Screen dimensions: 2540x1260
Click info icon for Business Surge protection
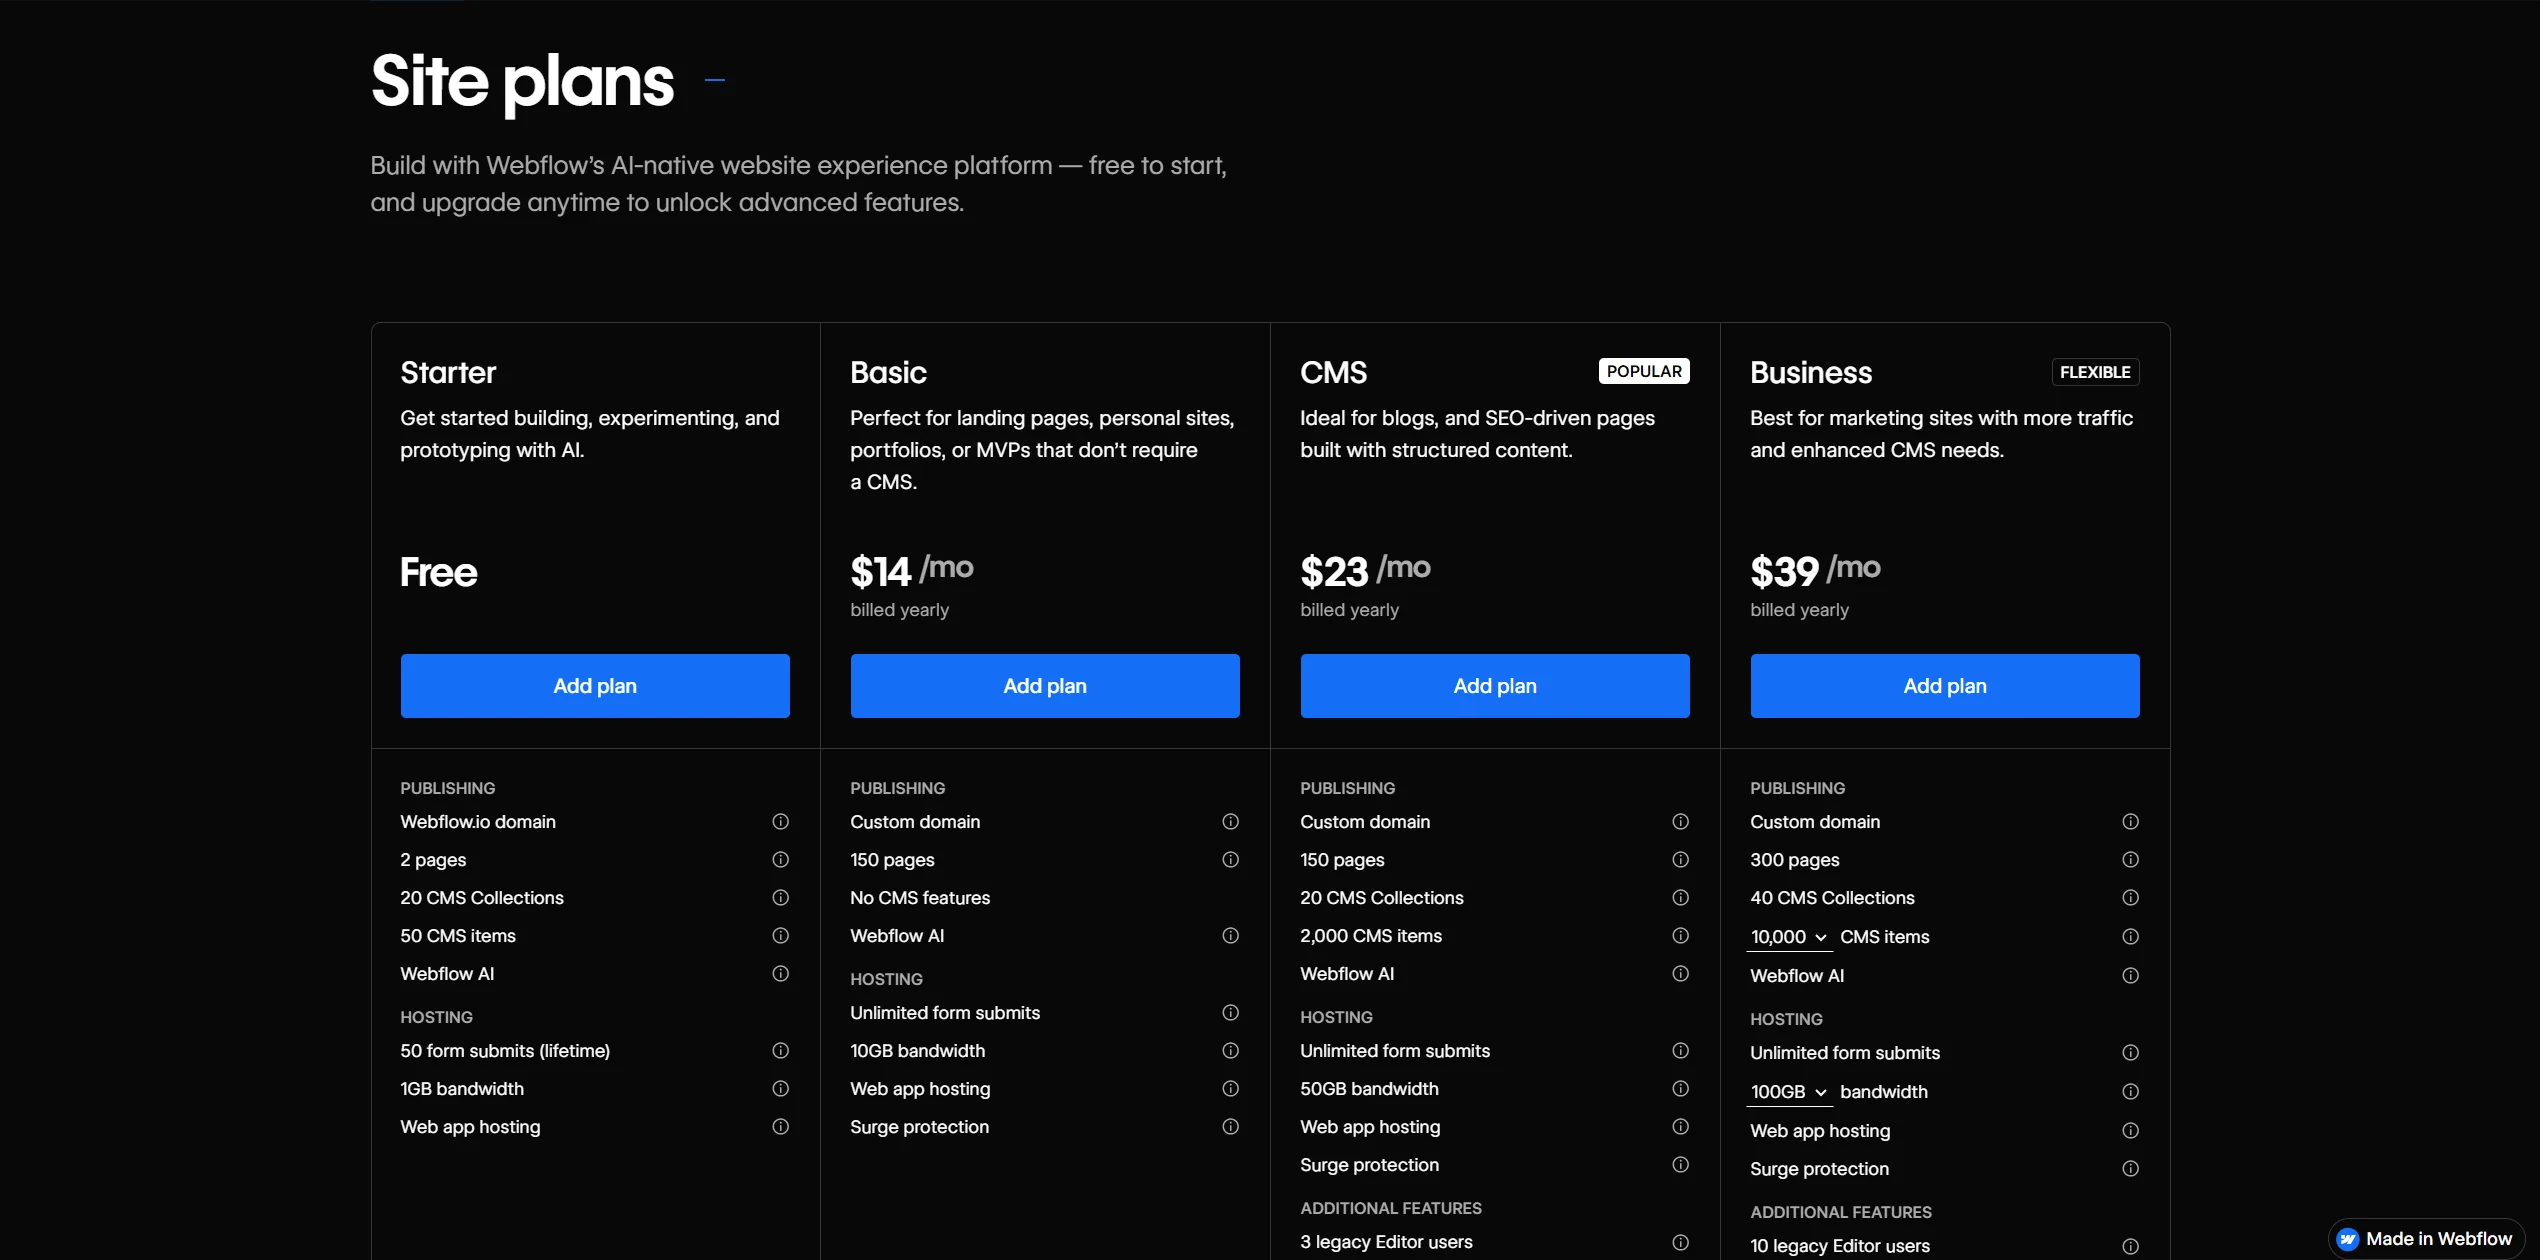2130,1168
